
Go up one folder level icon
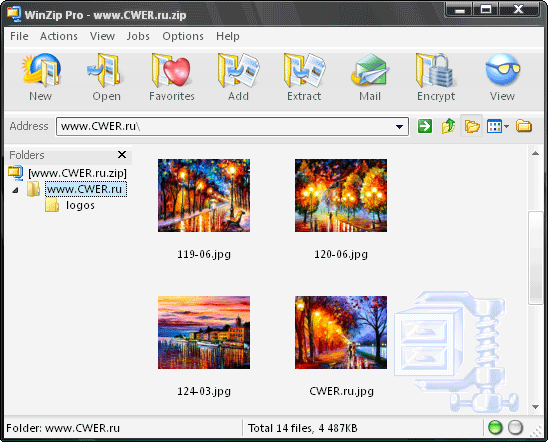(448, 126)
